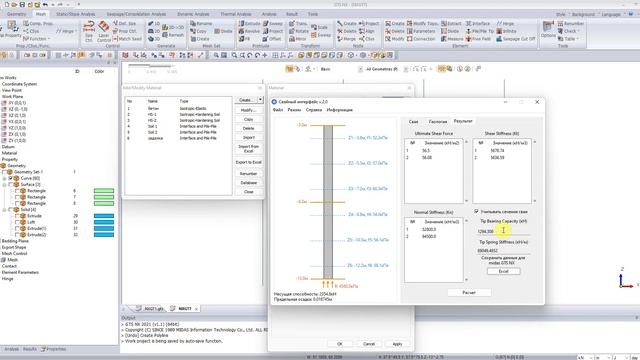
Task: Toggle the Surface [3] checkbox
Action: tap(11, 185)
